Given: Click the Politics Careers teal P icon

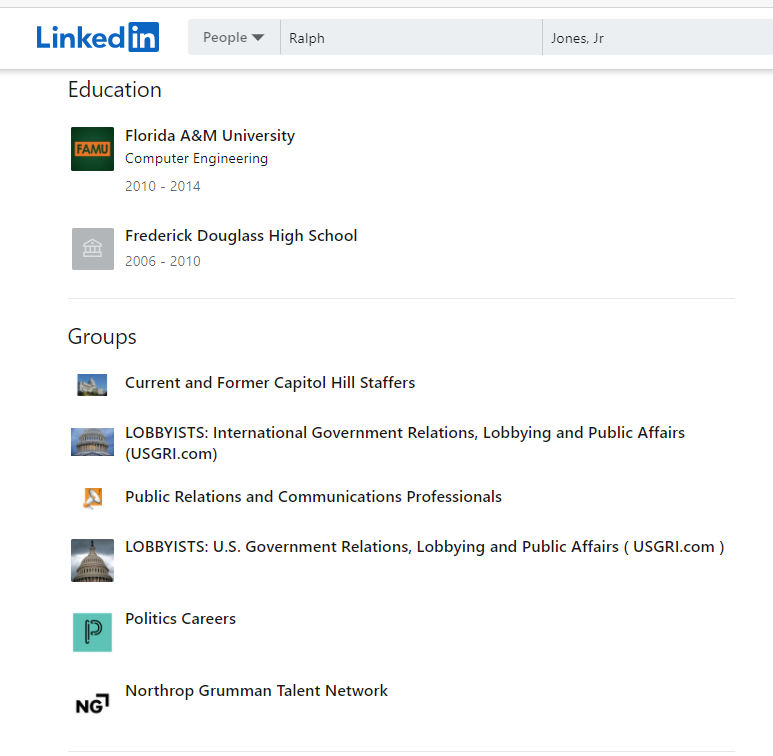Looking at the screenshot, I should coord(92,632).
